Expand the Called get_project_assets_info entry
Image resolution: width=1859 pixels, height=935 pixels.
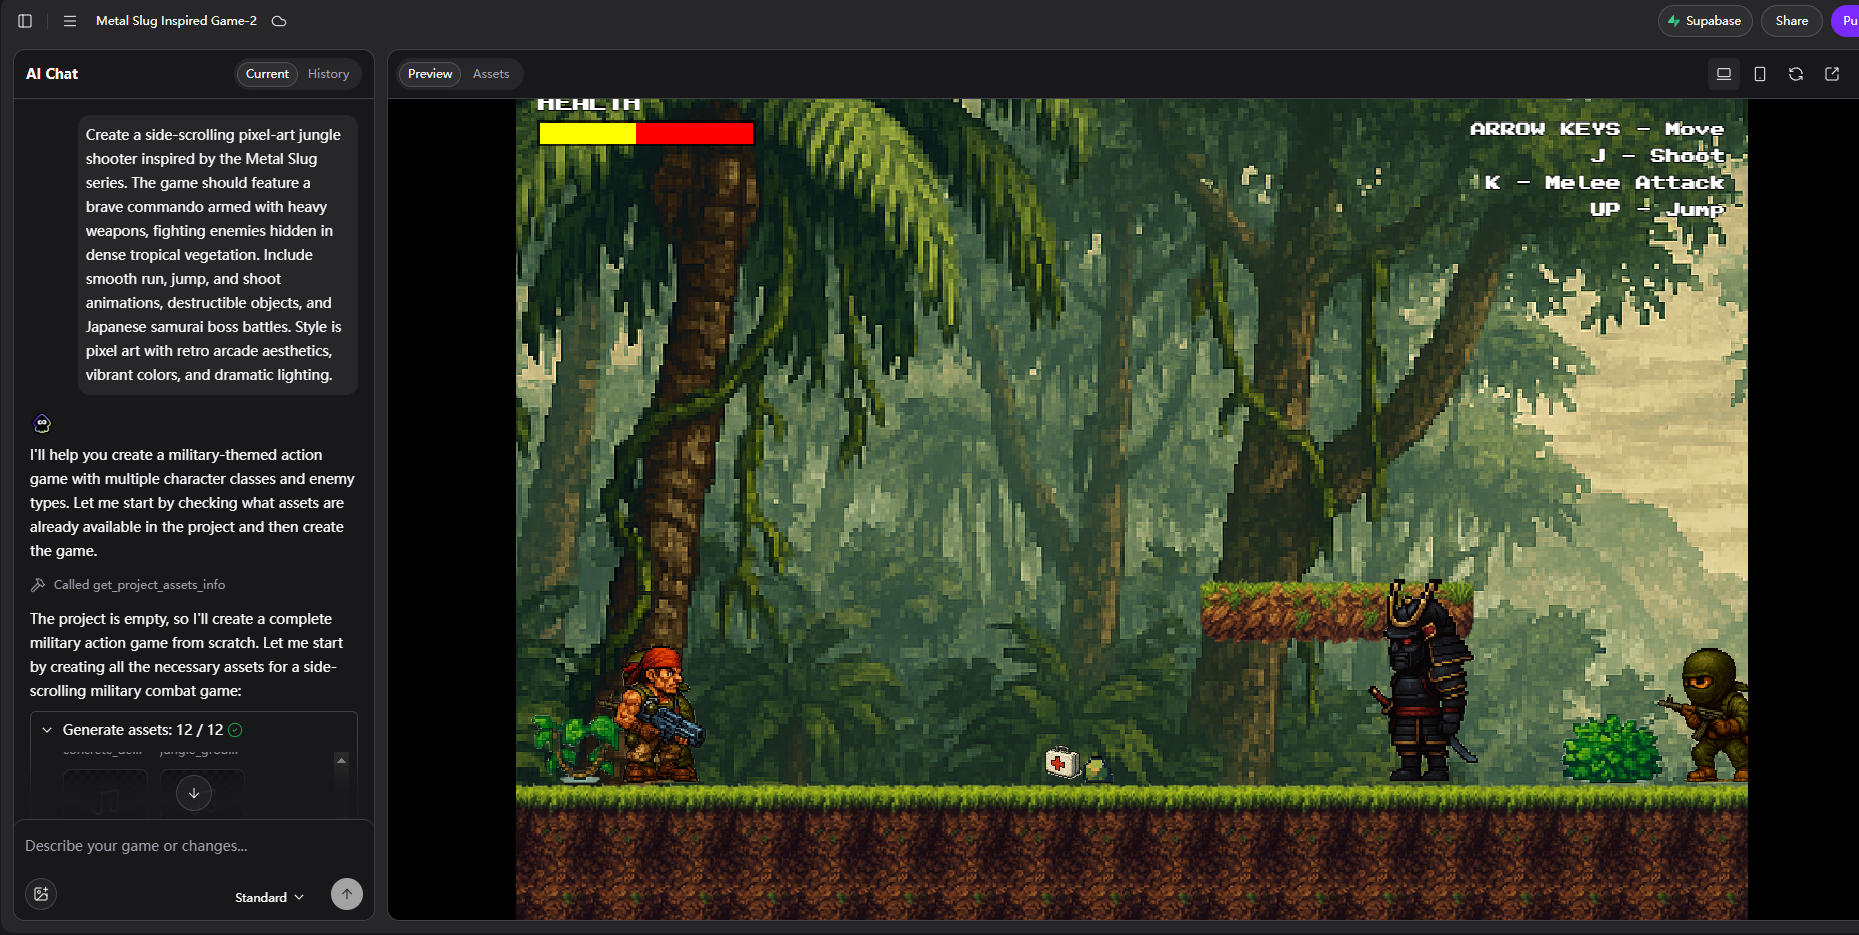point(139,585)
